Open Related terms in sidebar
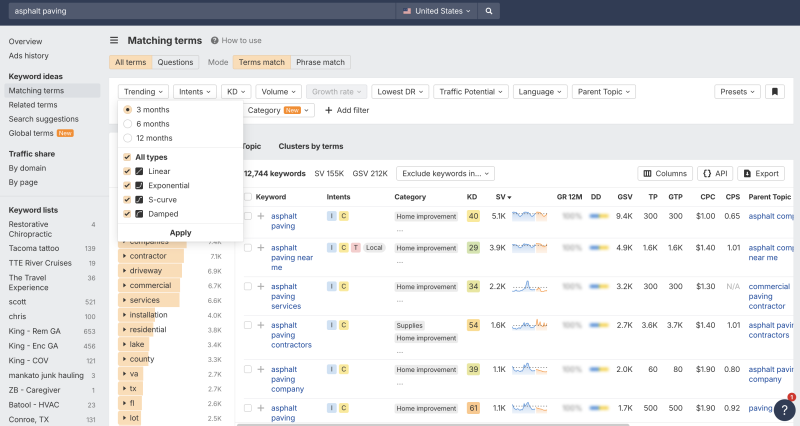This screenshot has width=800, height=426. pos(33,105)
